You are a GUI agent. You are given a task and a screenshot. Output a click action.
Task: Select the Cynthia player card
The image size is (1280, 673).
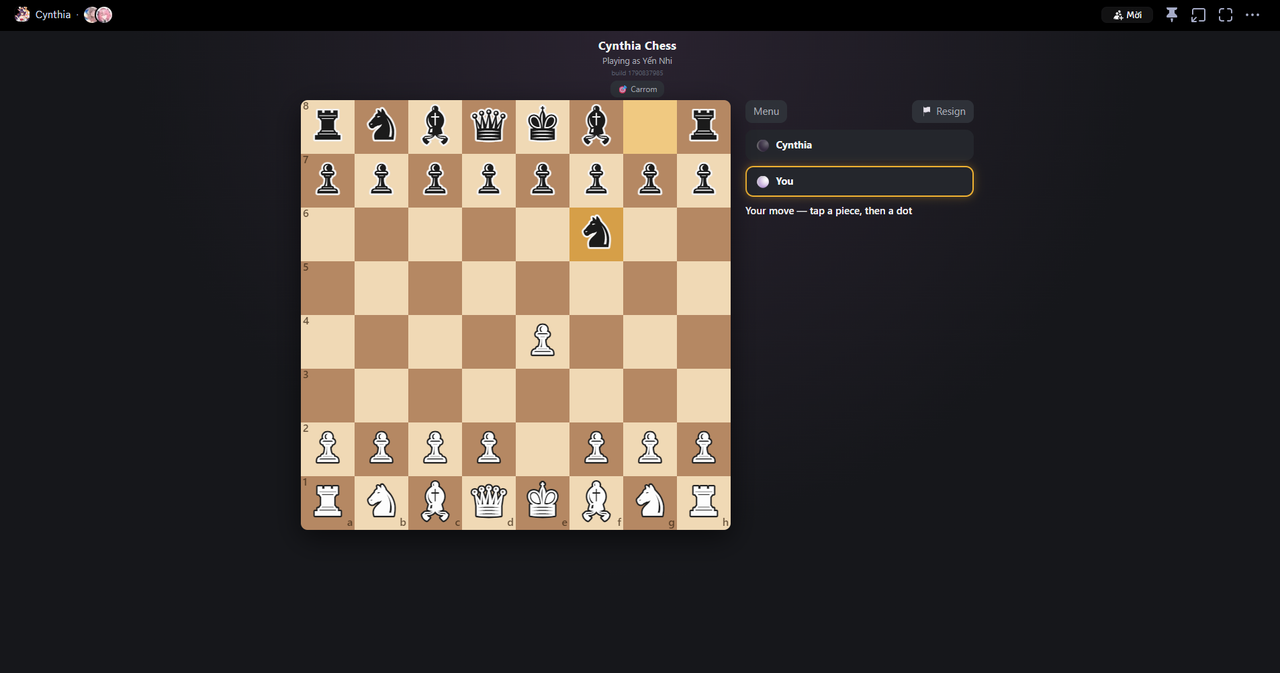click(x=859, y=145)
